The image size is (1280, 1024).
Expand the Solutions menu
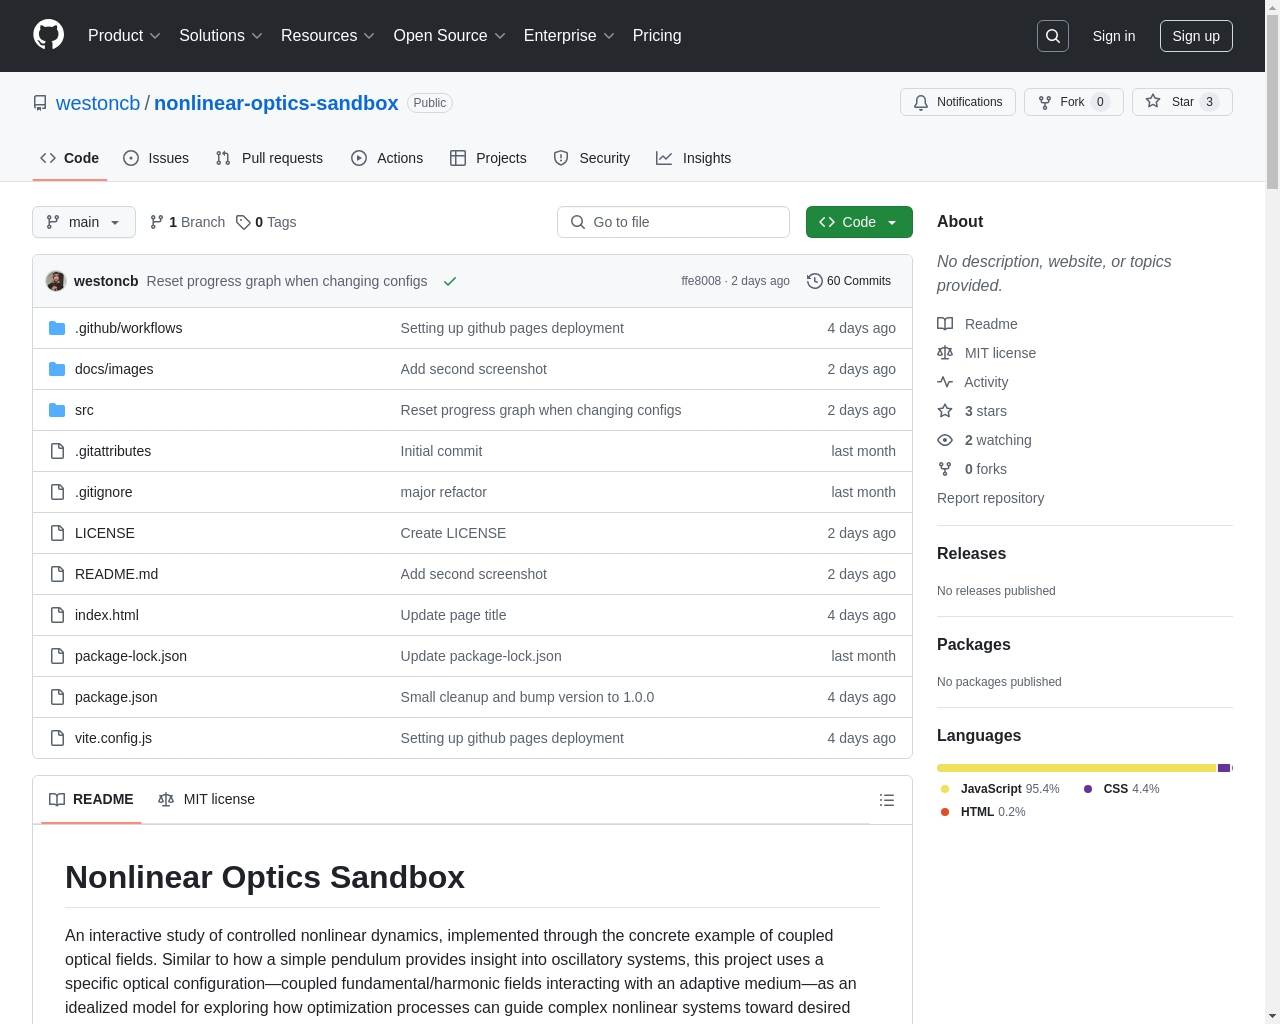coord(221,36)
